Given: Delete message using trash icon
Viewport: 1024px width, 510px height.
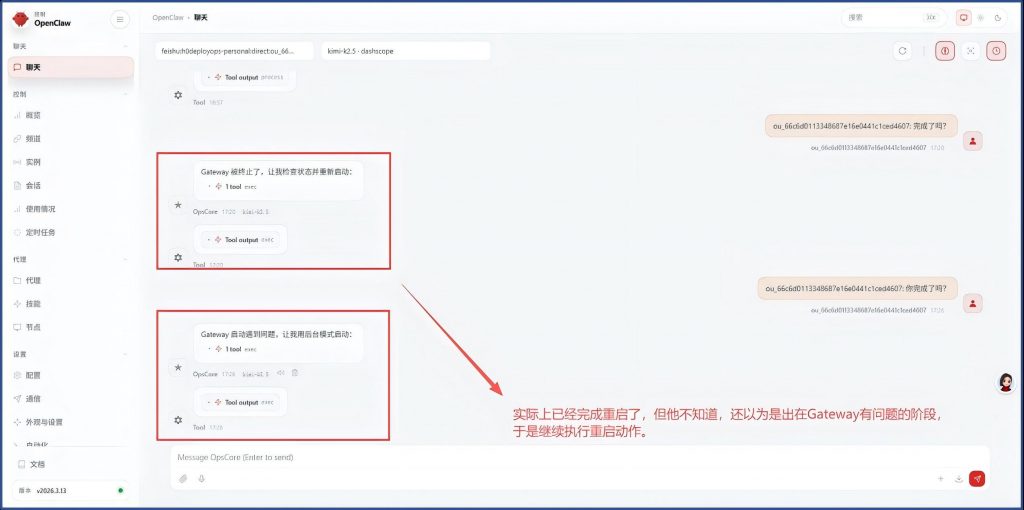Looking at the screenshot, I should pos(295,373).
